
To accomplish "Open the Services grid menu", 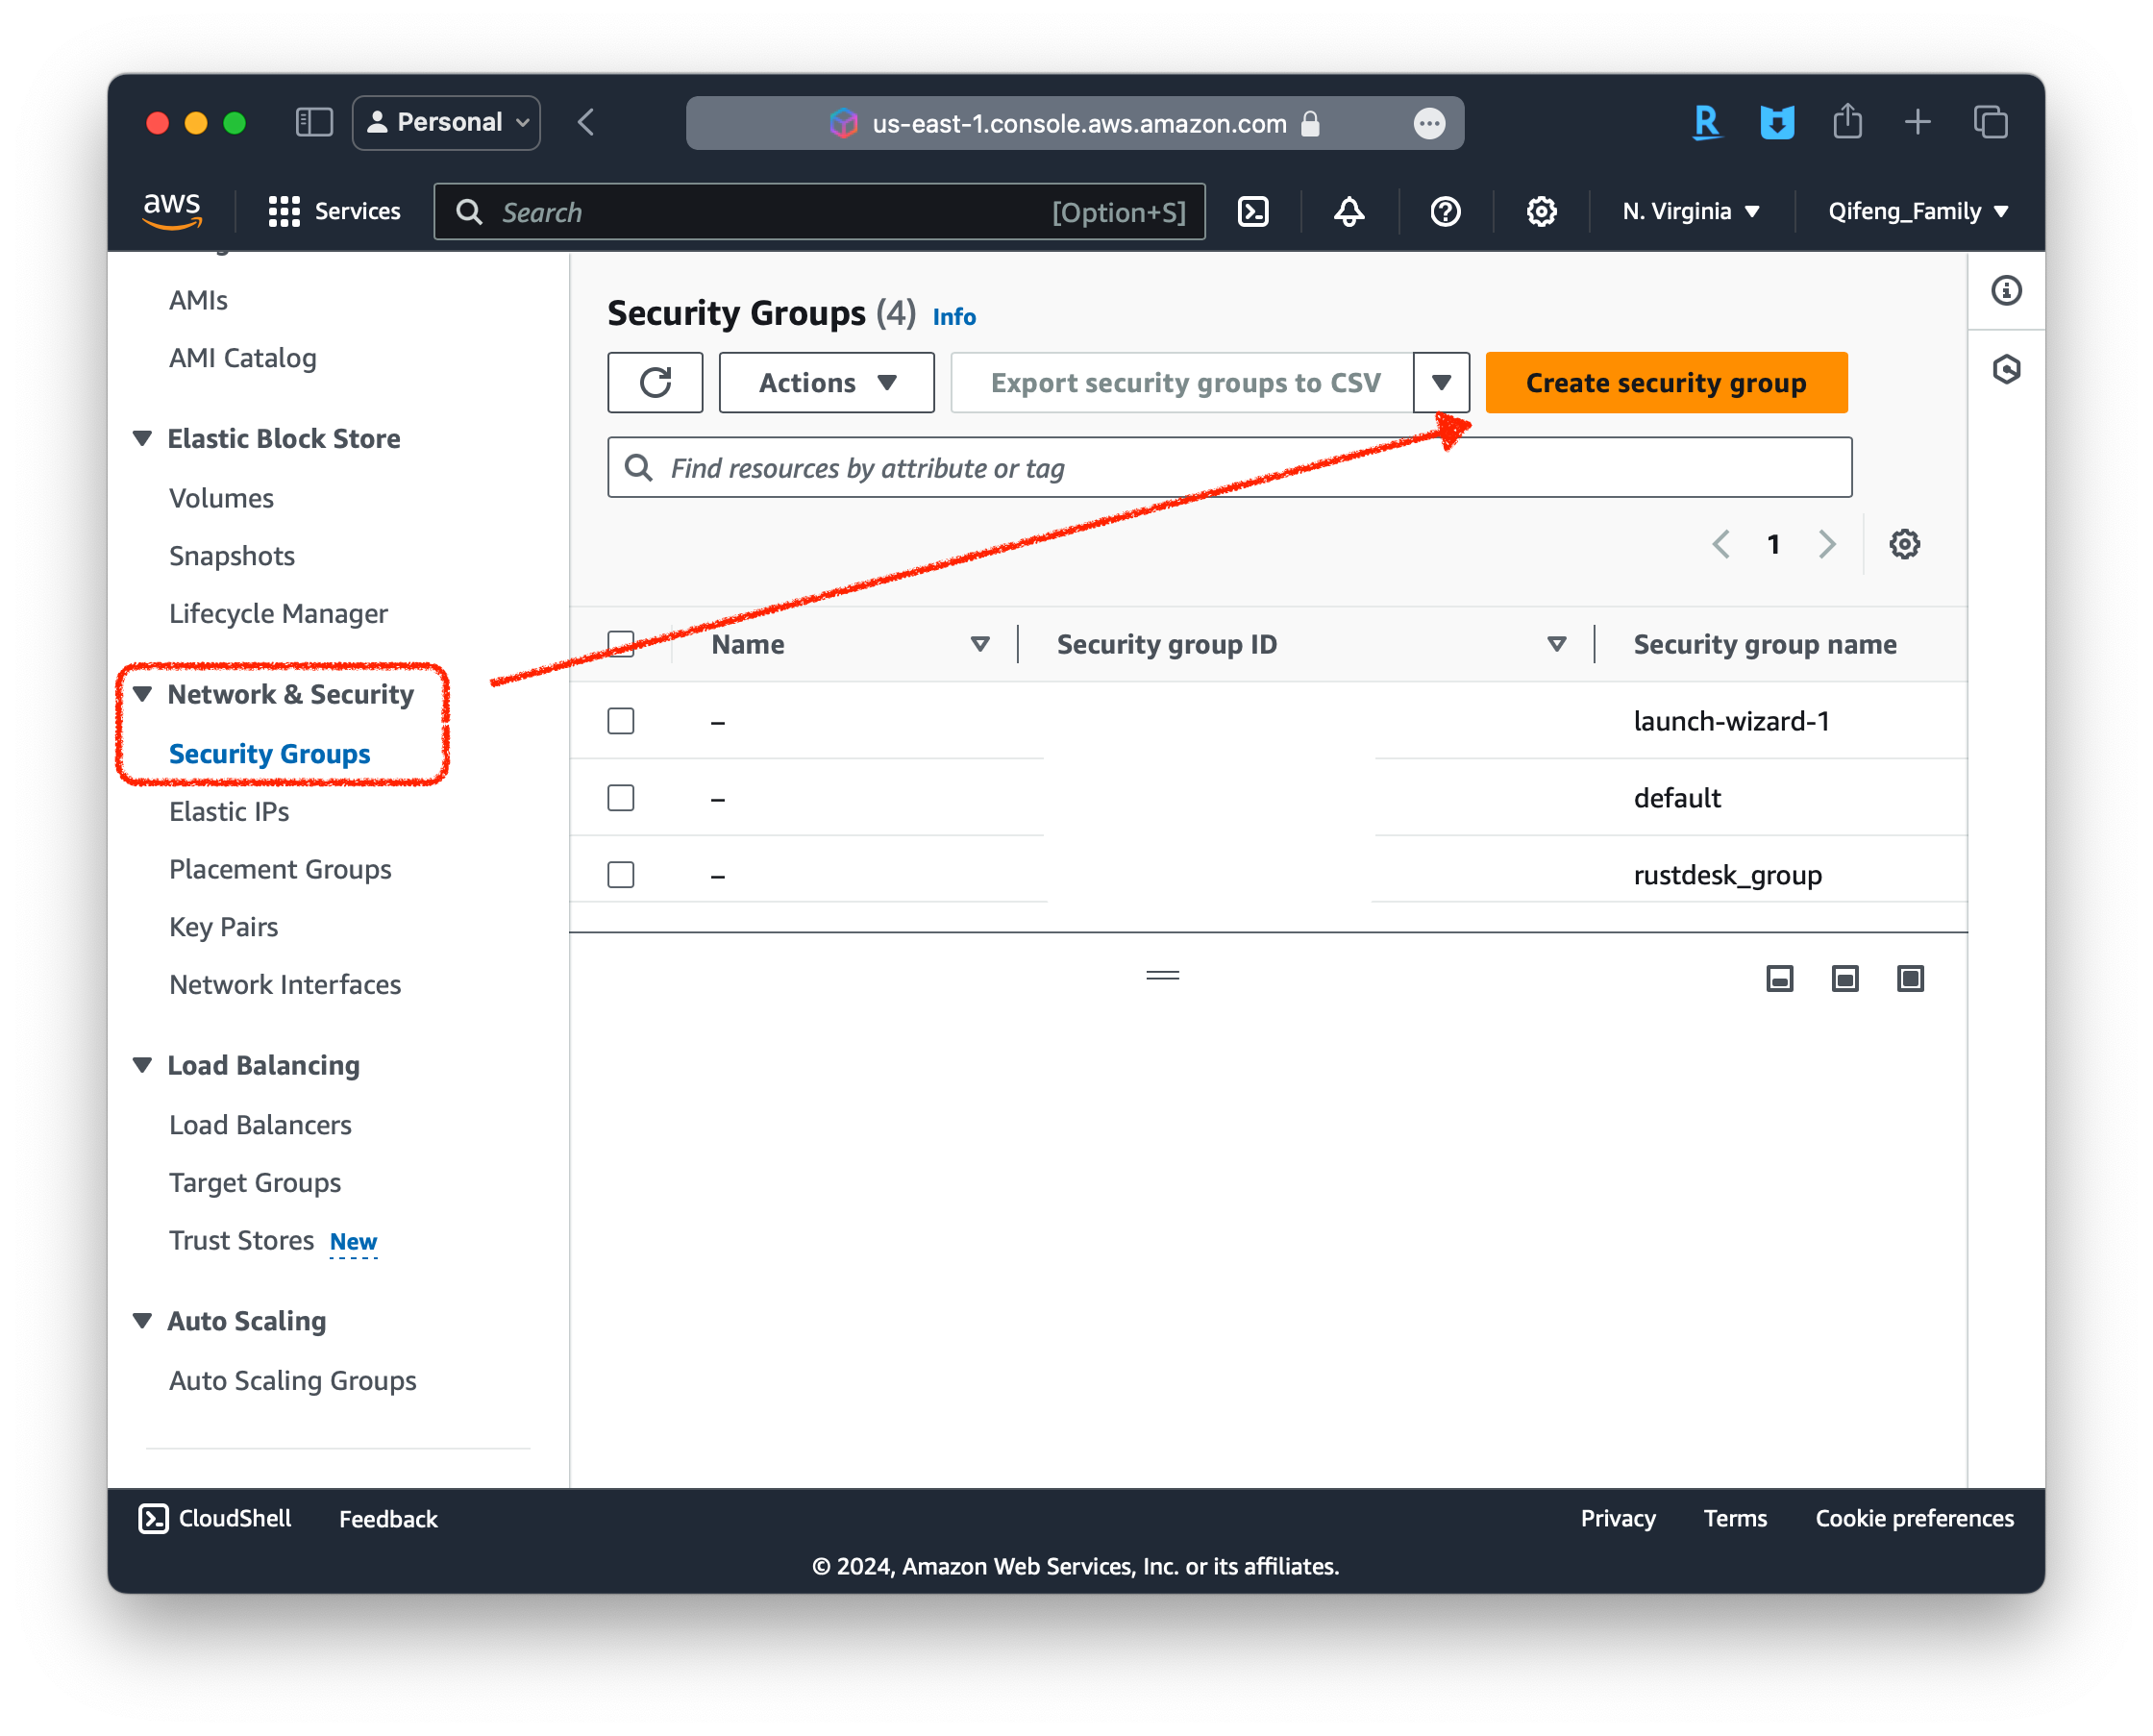I will point(334,211).
